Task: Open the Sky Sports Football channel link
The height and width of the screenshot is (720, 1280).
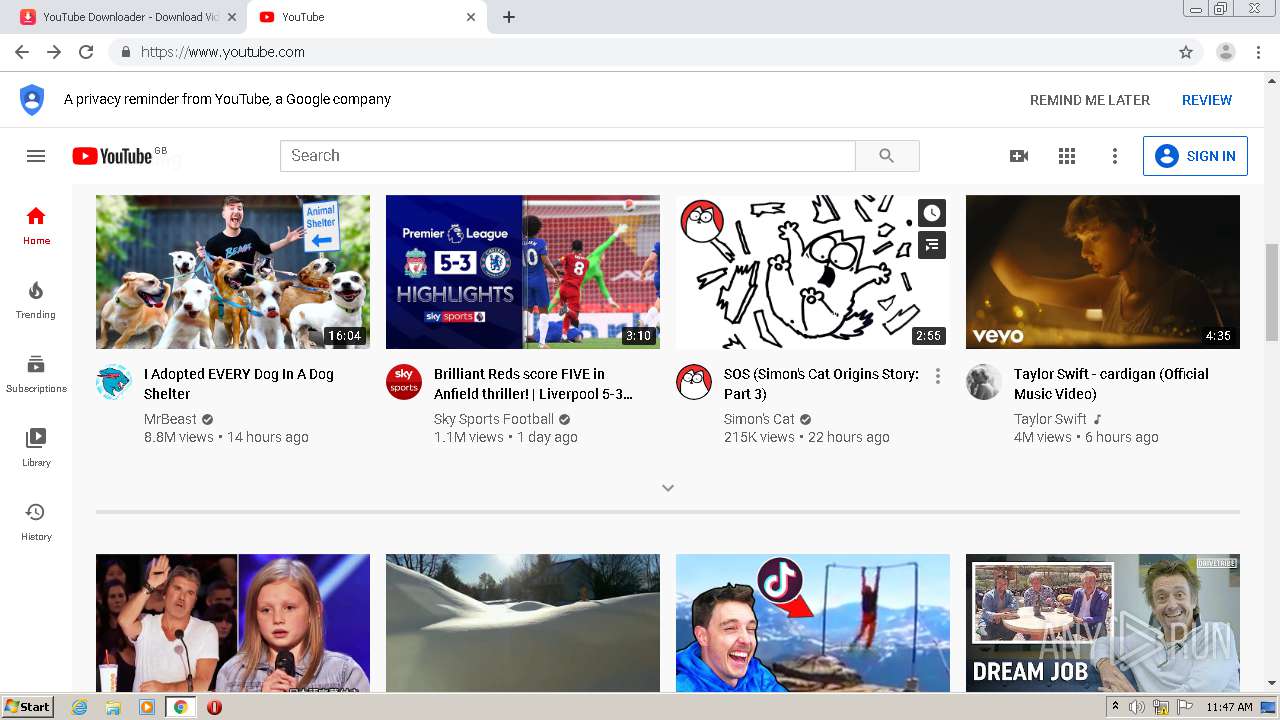Action: (494, 419)
